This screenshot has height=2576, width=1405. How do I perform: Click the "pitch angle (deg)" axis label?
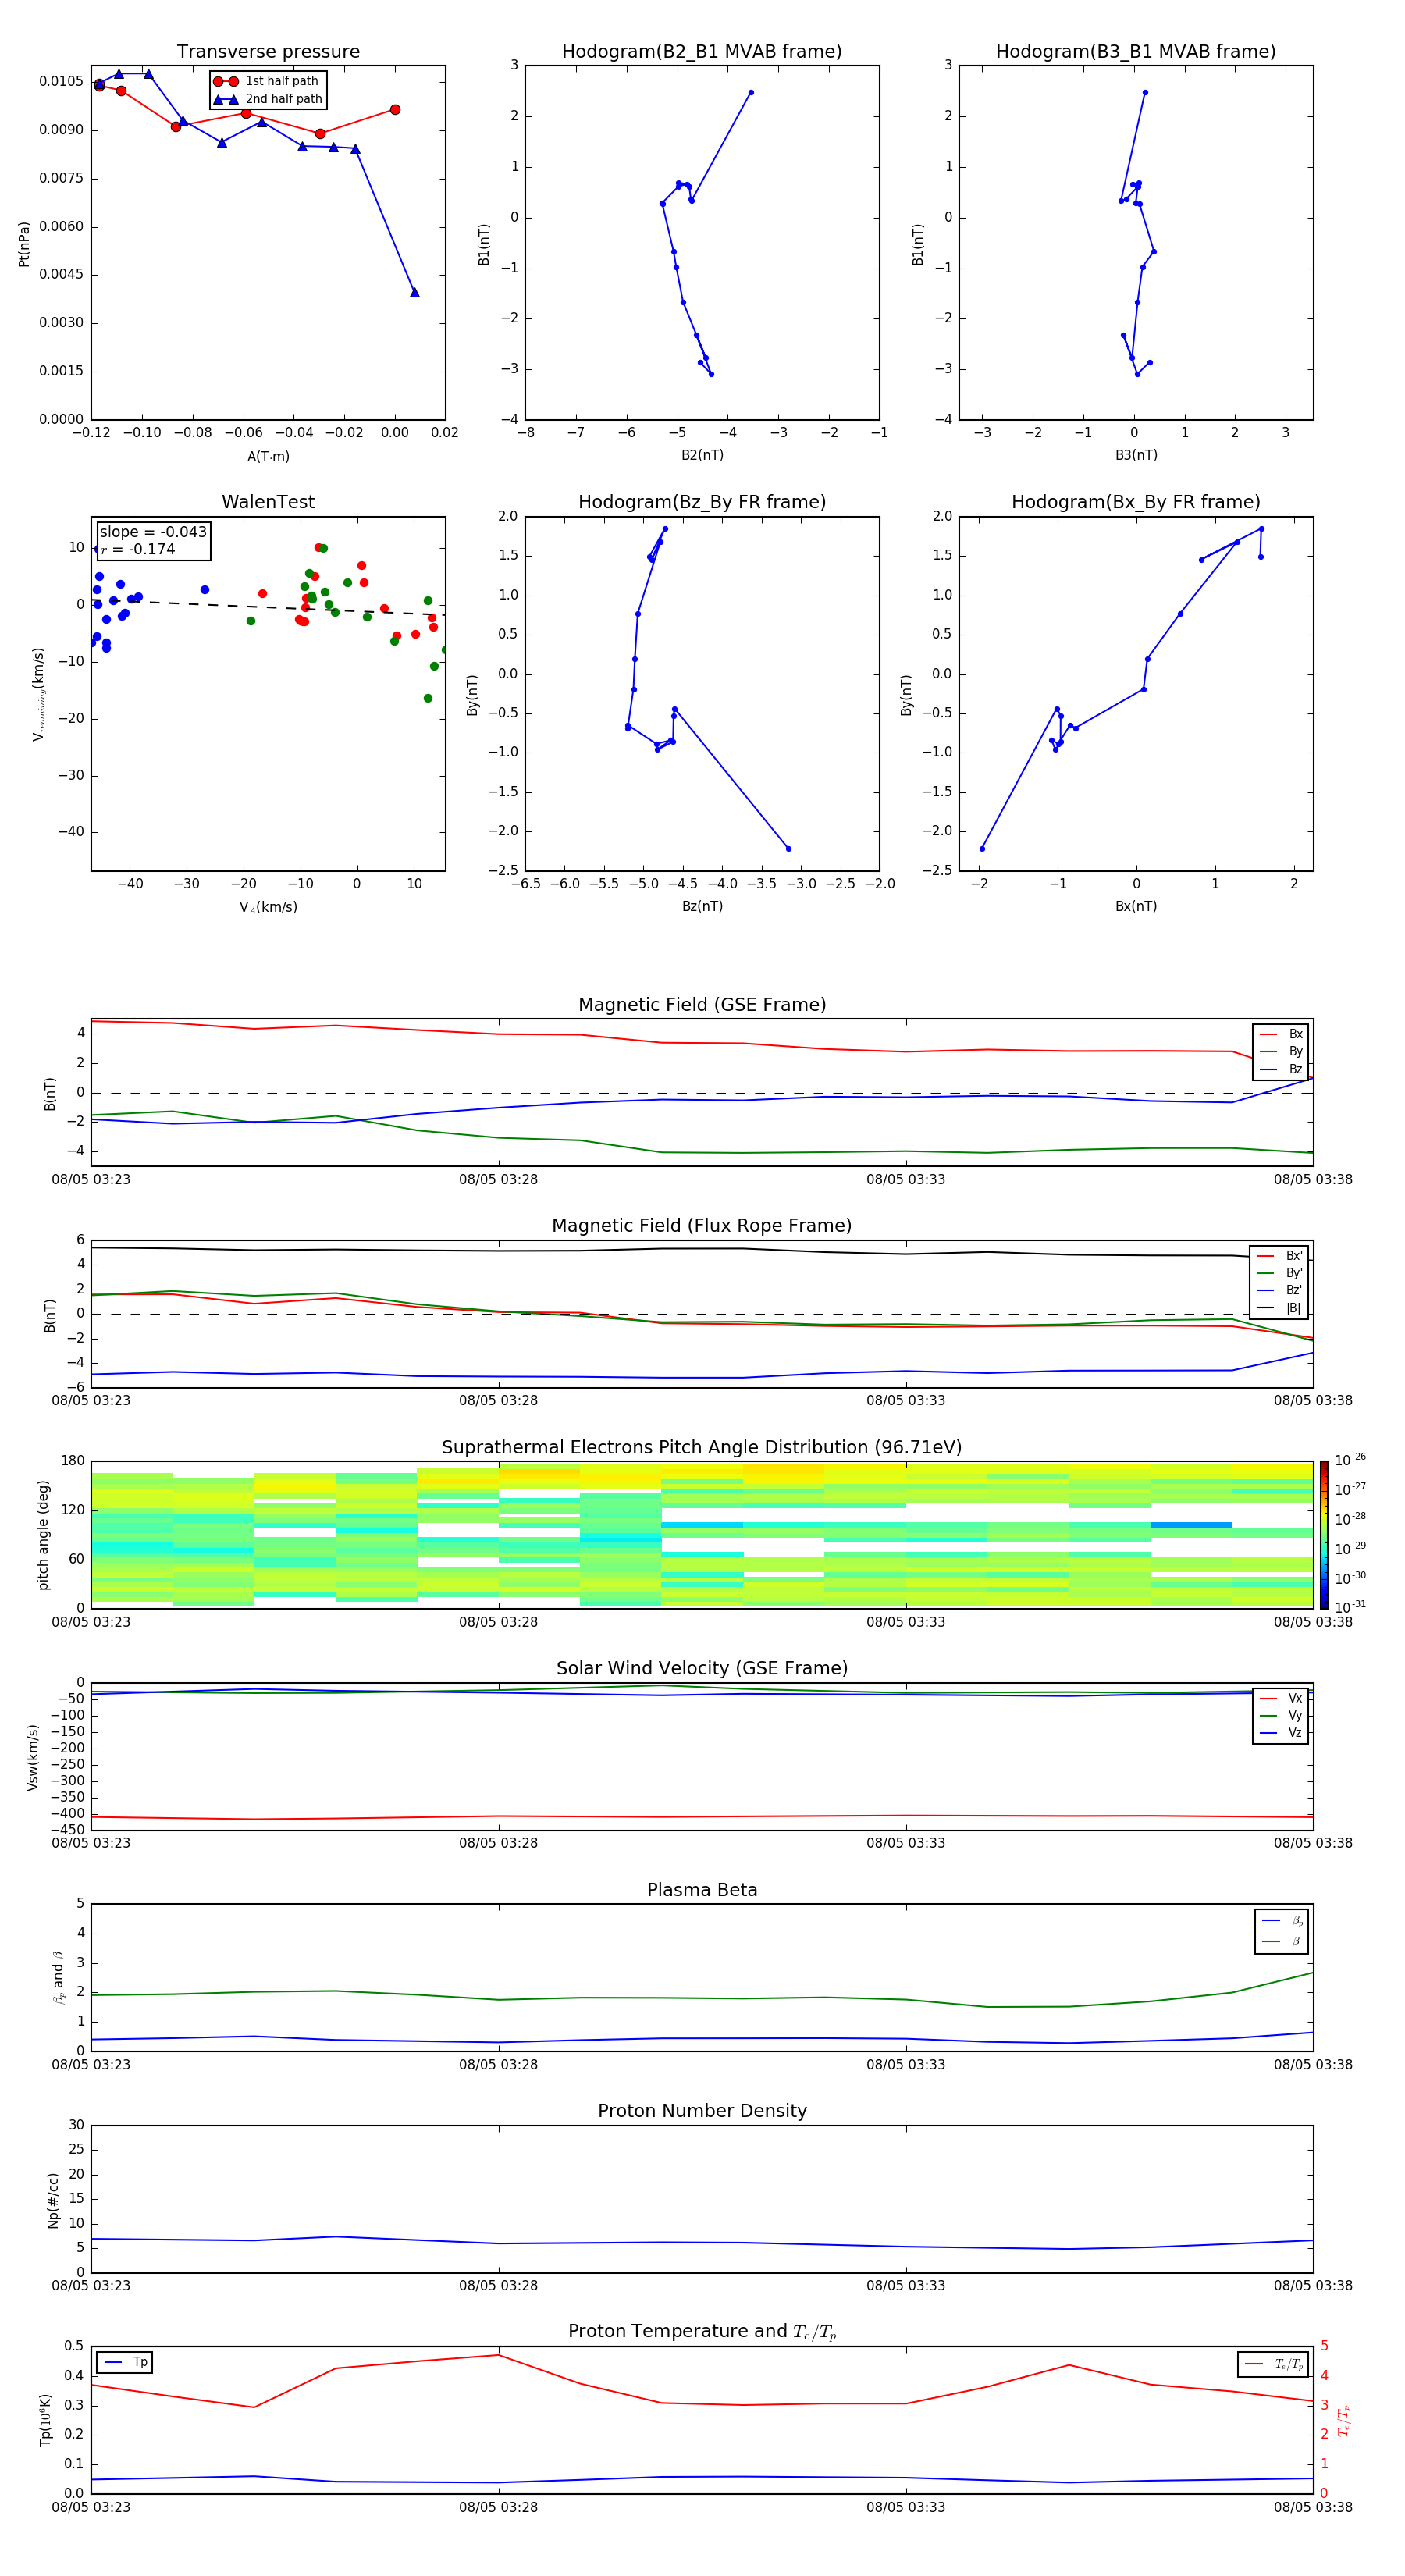pyautogui.click(x=43, y=1534)
